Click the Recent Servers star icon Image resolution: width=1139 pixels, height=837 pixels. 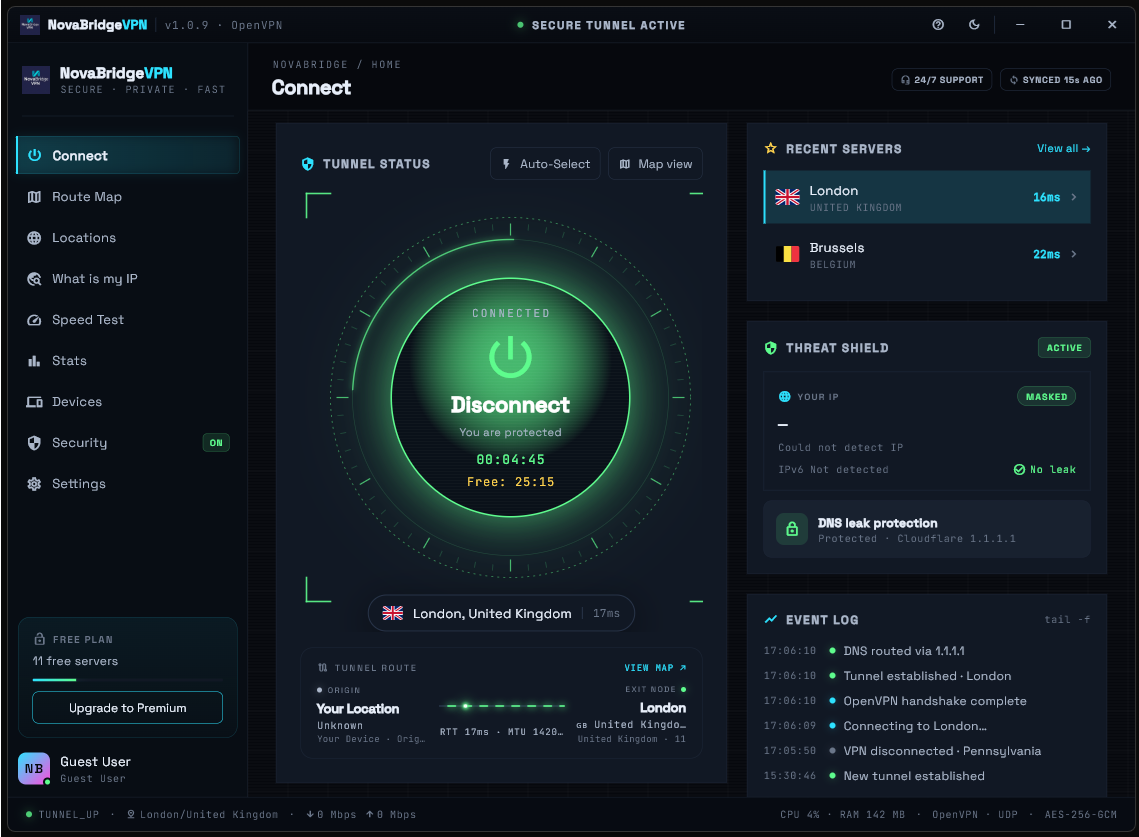pos(771,148)
